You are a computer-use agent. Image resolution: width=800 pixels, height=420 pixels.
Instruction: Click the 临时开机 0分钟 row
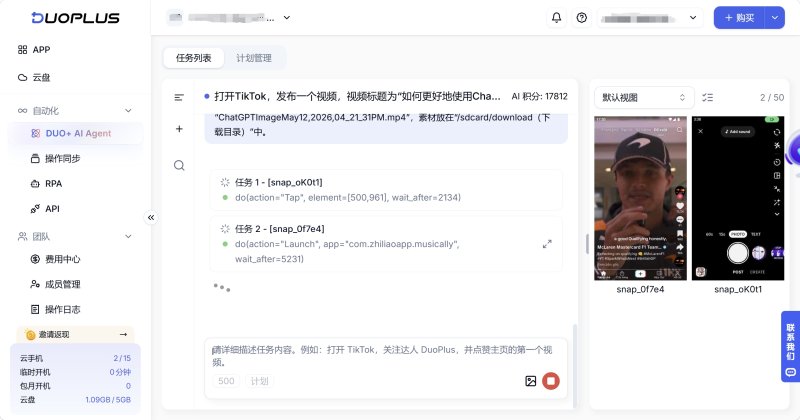click(x=75, y=372)
